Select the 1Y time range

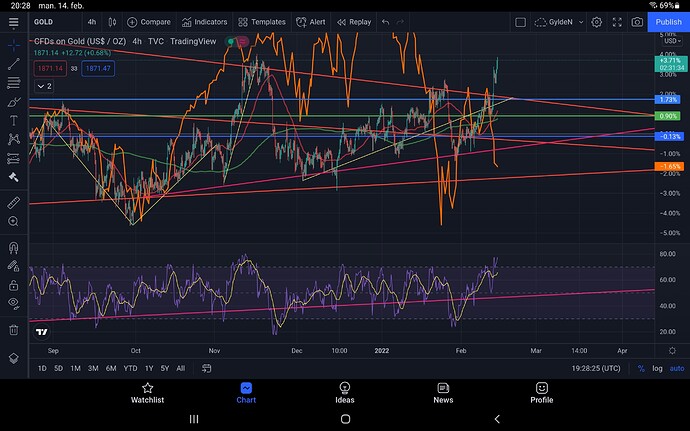pos(149,368)
